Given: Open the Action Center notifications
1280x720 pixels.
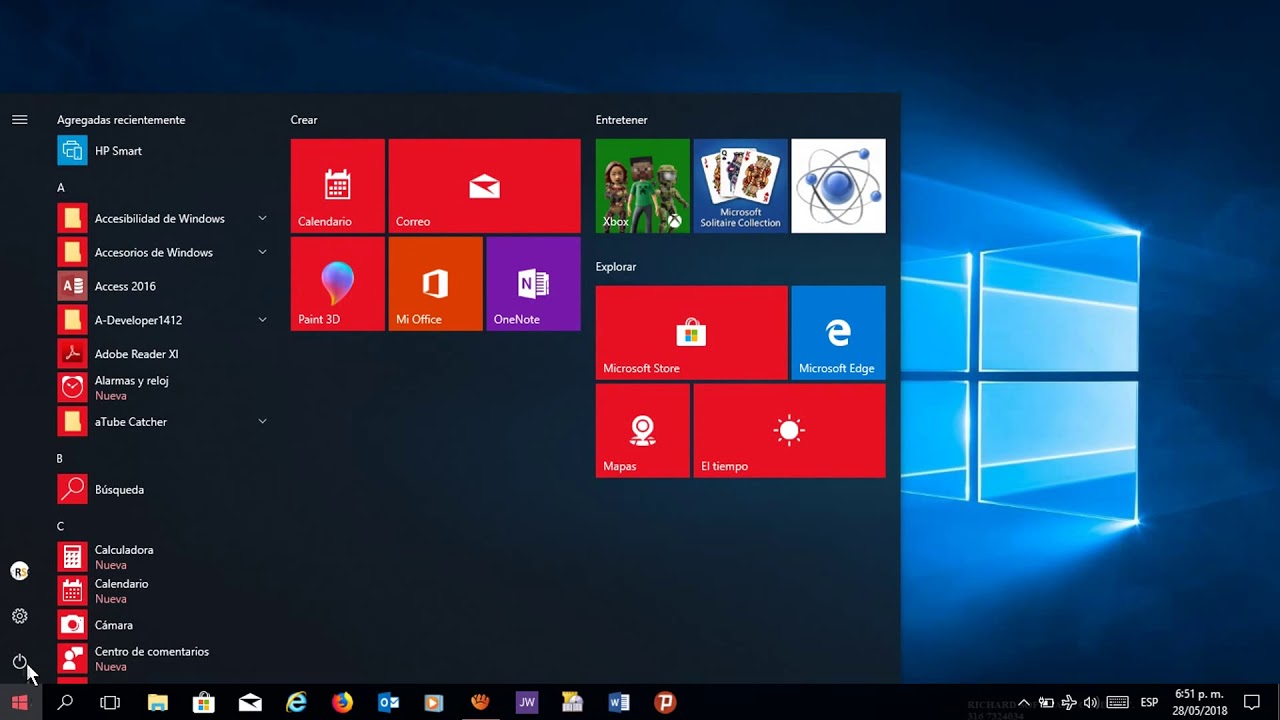Looking at the screenshot, I should click(x=1252, y=702).
